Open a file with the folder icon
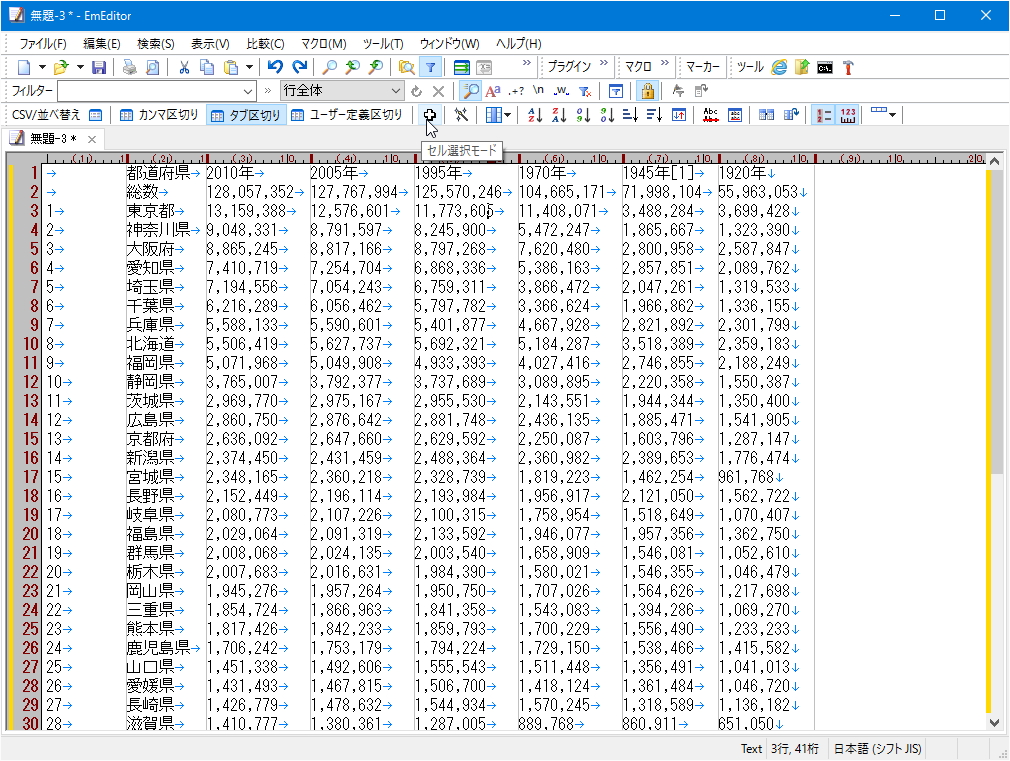The height and width of the screenshot is (761, 1010). (61, 67)
